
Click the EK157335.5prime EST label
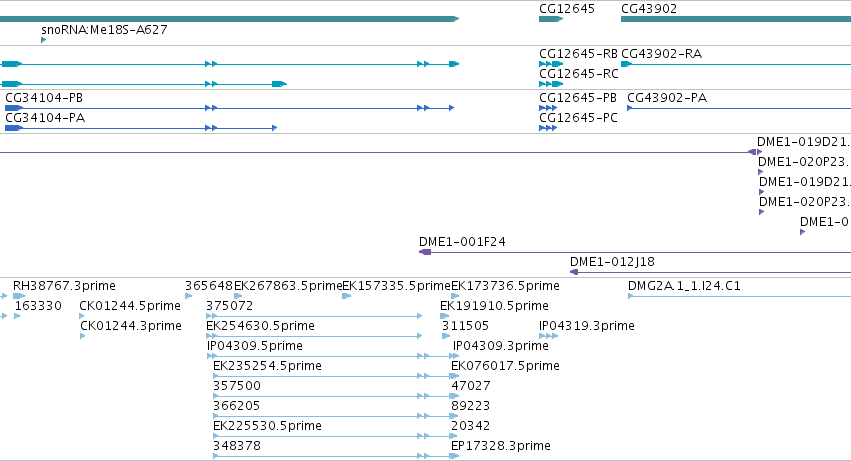[x=396, y=286]
